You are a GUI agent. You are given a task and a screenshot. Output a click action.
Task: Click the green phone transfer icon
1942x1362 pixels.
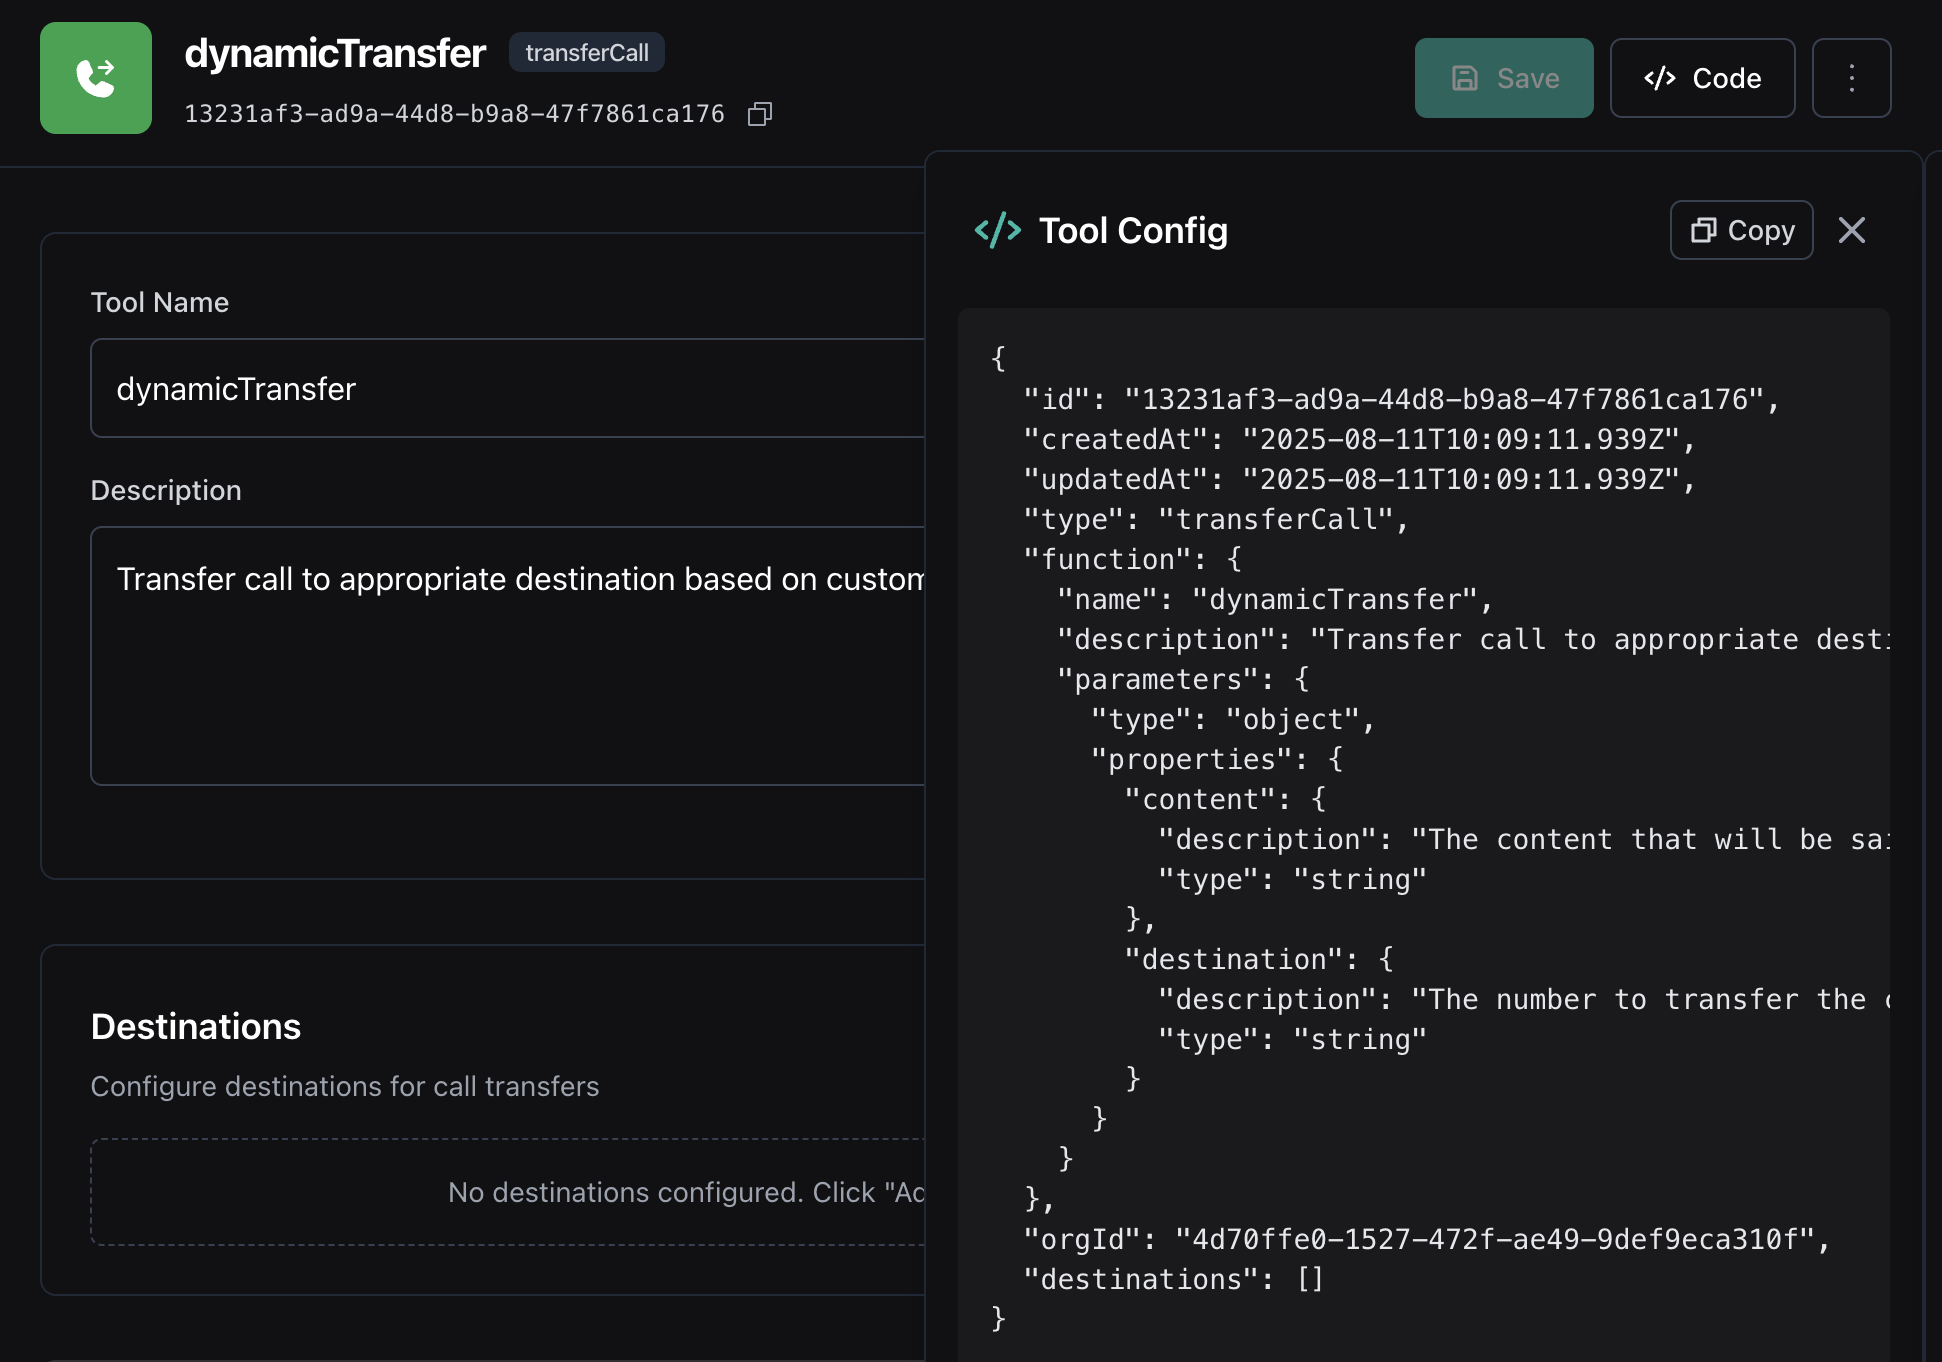96,78
